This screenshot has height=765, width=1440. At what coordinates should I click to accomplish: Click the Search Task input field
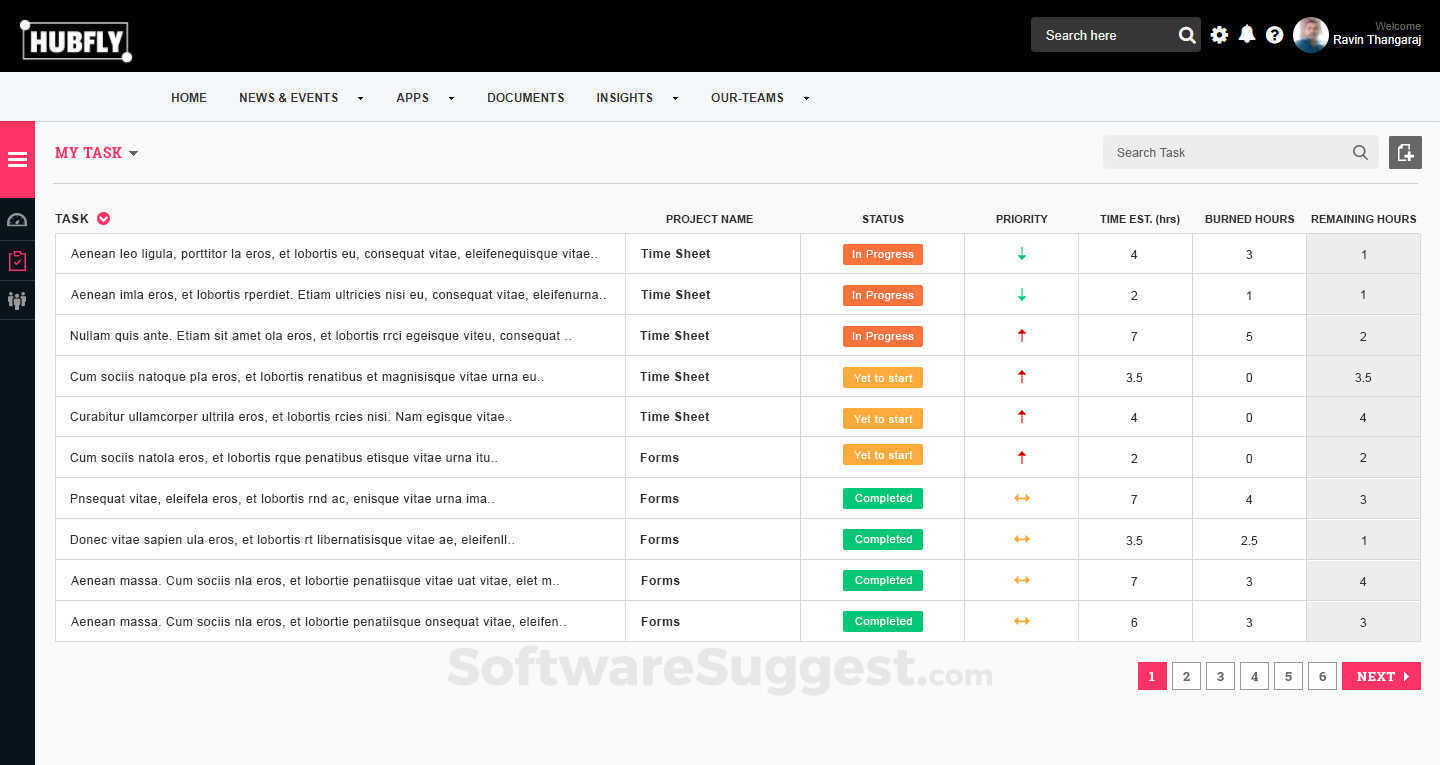click(x=1225, y=153)
